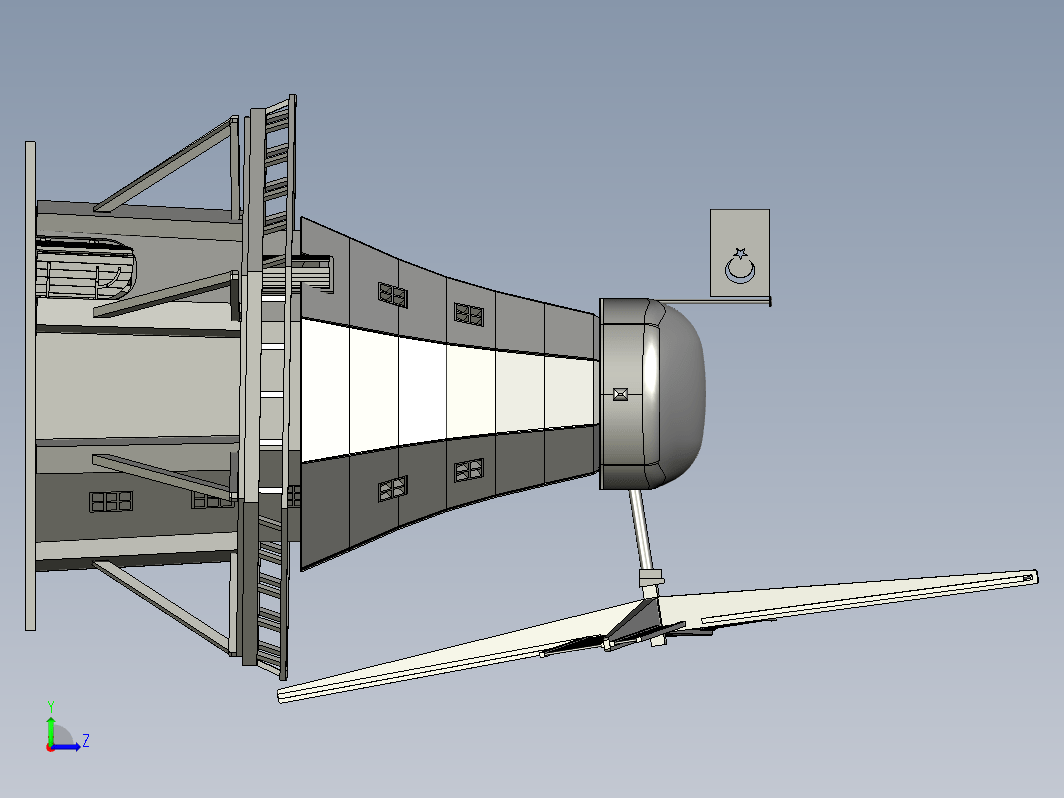The width and height of the screenshot is (1064, 798).
Task: Select the flag with crescent and star
Action: [x=740, y=253]
